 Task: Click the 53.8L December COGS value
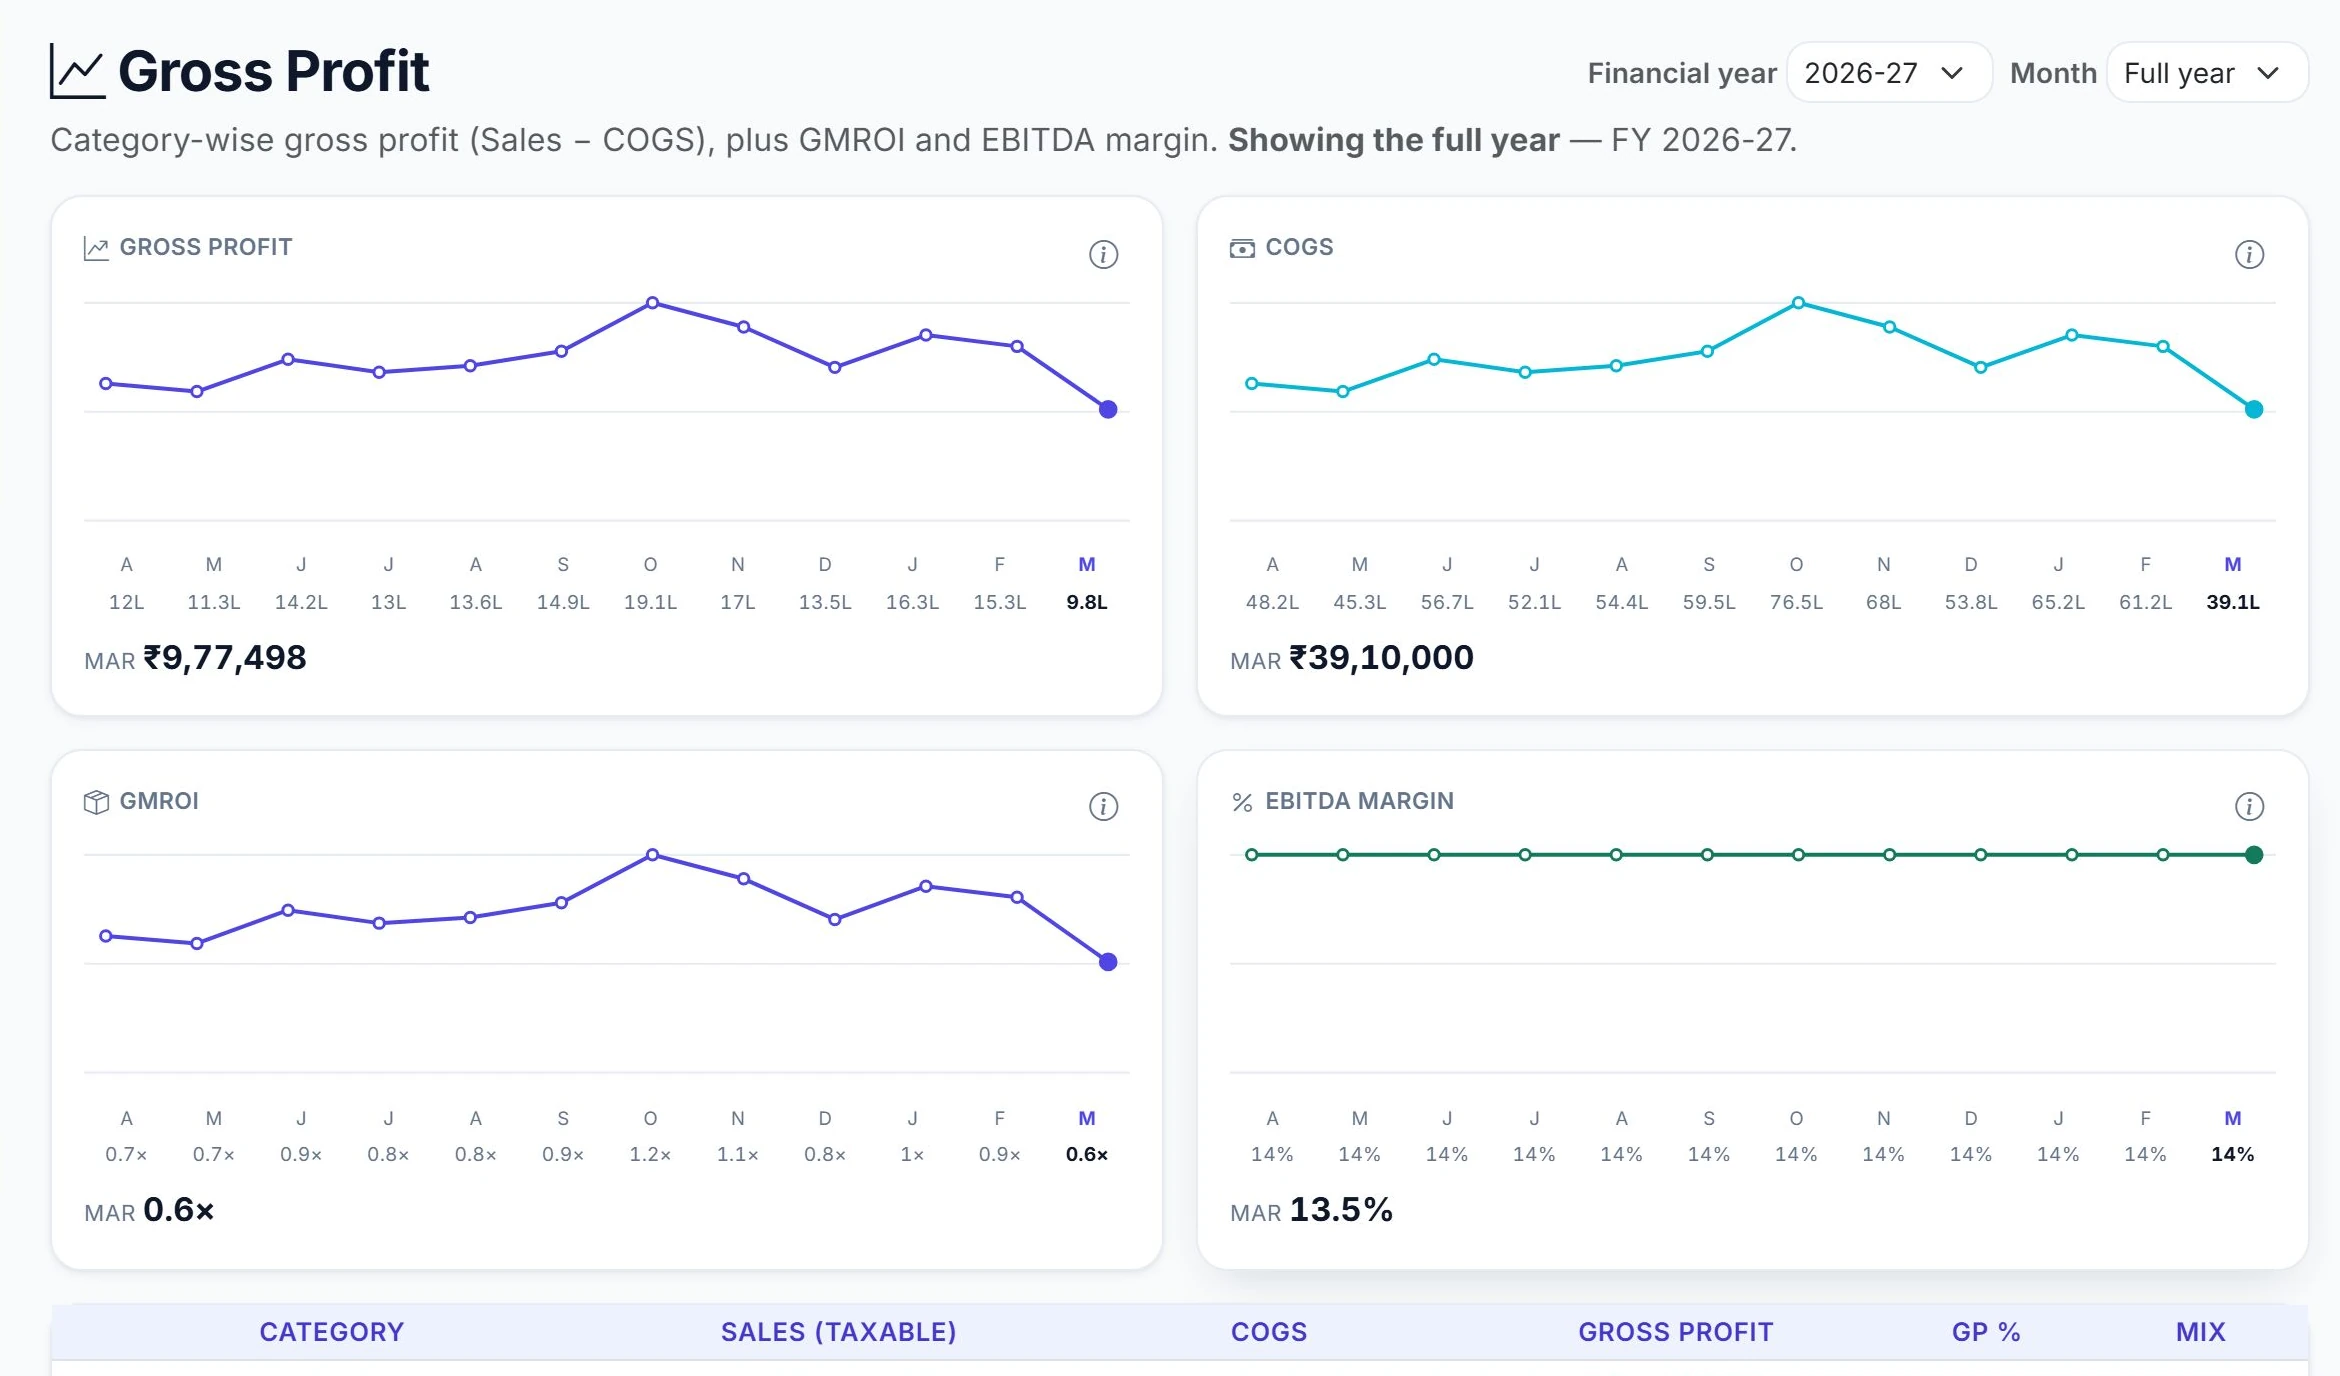click(x=1971, y=602)
